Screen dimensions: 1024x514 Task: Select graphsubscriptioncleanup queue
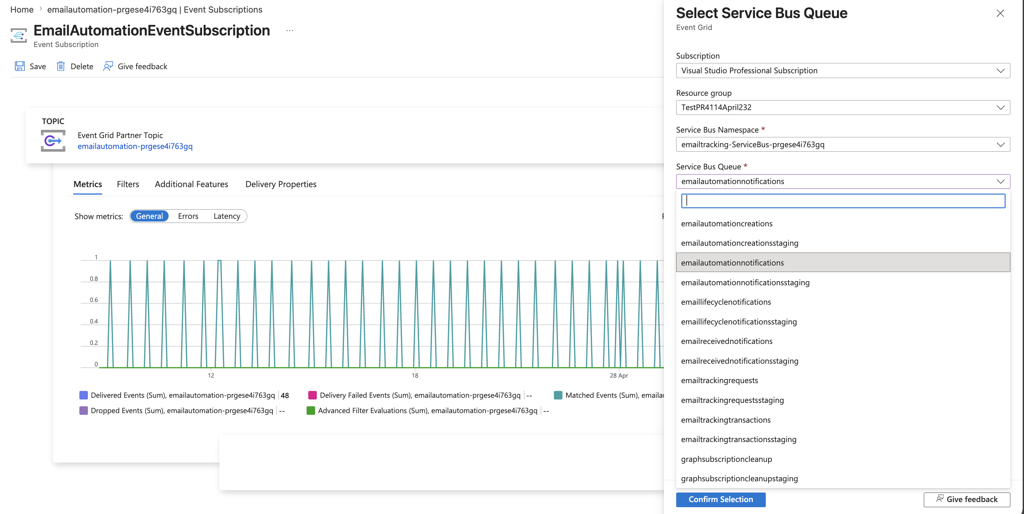click(843, 458)
